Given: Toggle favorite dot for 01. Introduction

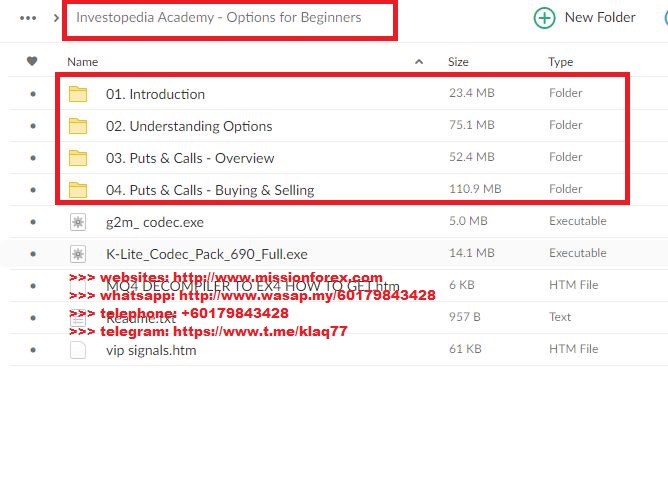Looking at the screenshot, I should click(33, 94).
